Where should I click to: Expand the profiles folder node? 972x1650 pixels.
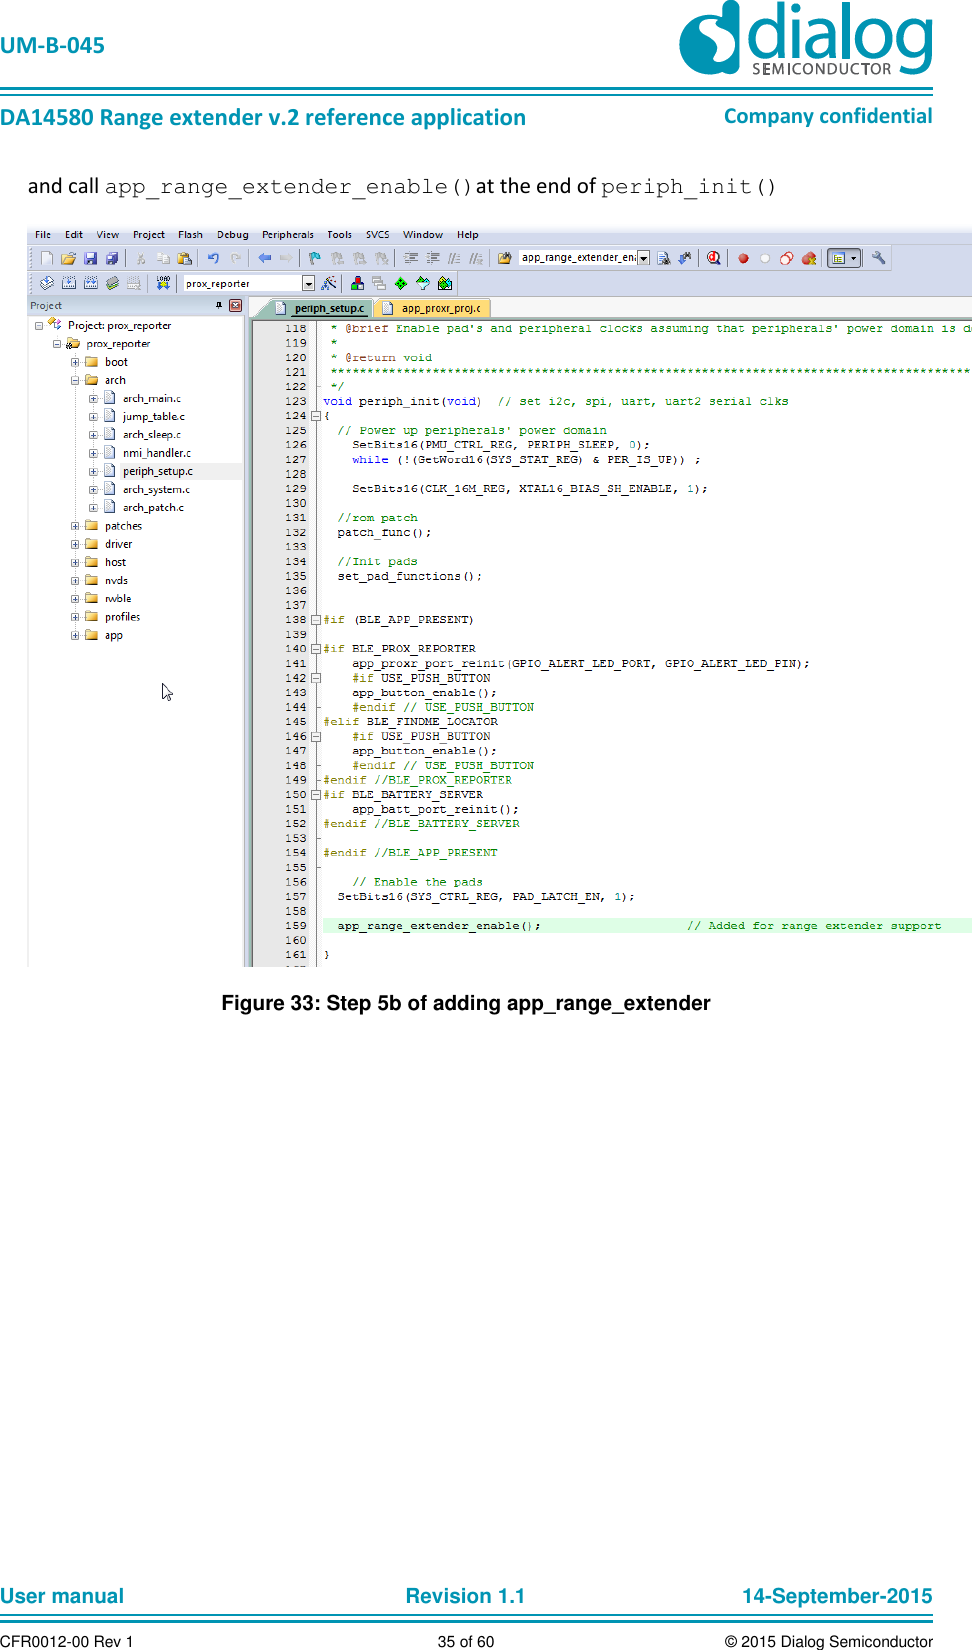click(x=75, y=617)
